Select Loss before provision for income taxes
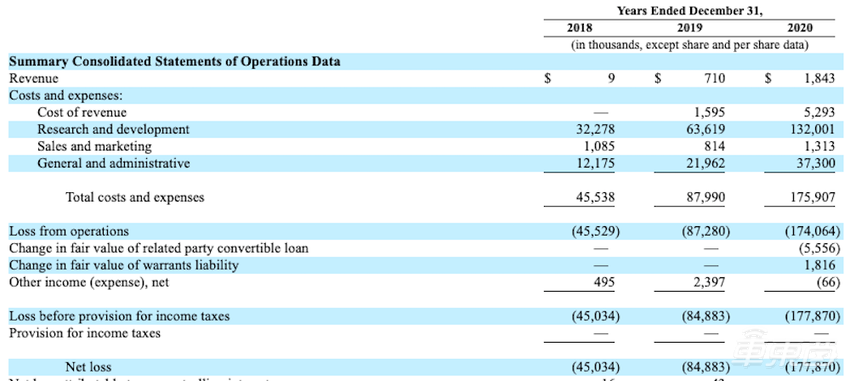Screen dimensions: 850x381 pos(119,317)
